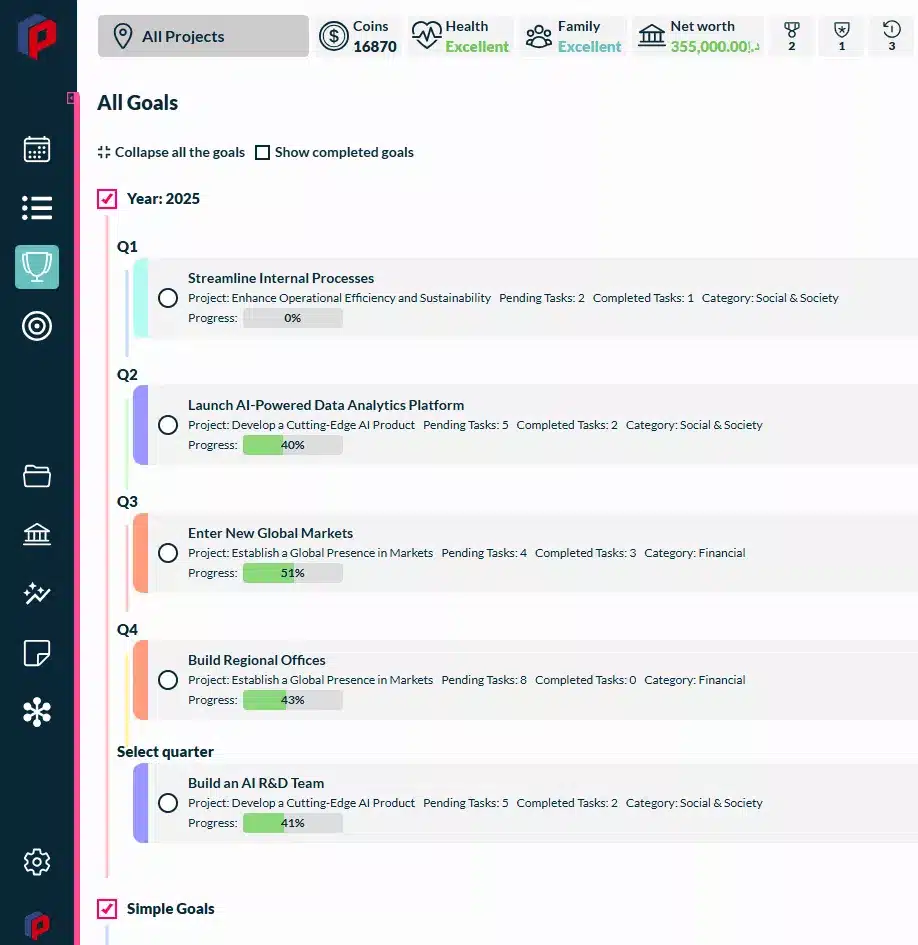Open Launch AI-Powered Data Analytics Platform title
The width and height of the screenshot is (918, 945).
(326, 405)
